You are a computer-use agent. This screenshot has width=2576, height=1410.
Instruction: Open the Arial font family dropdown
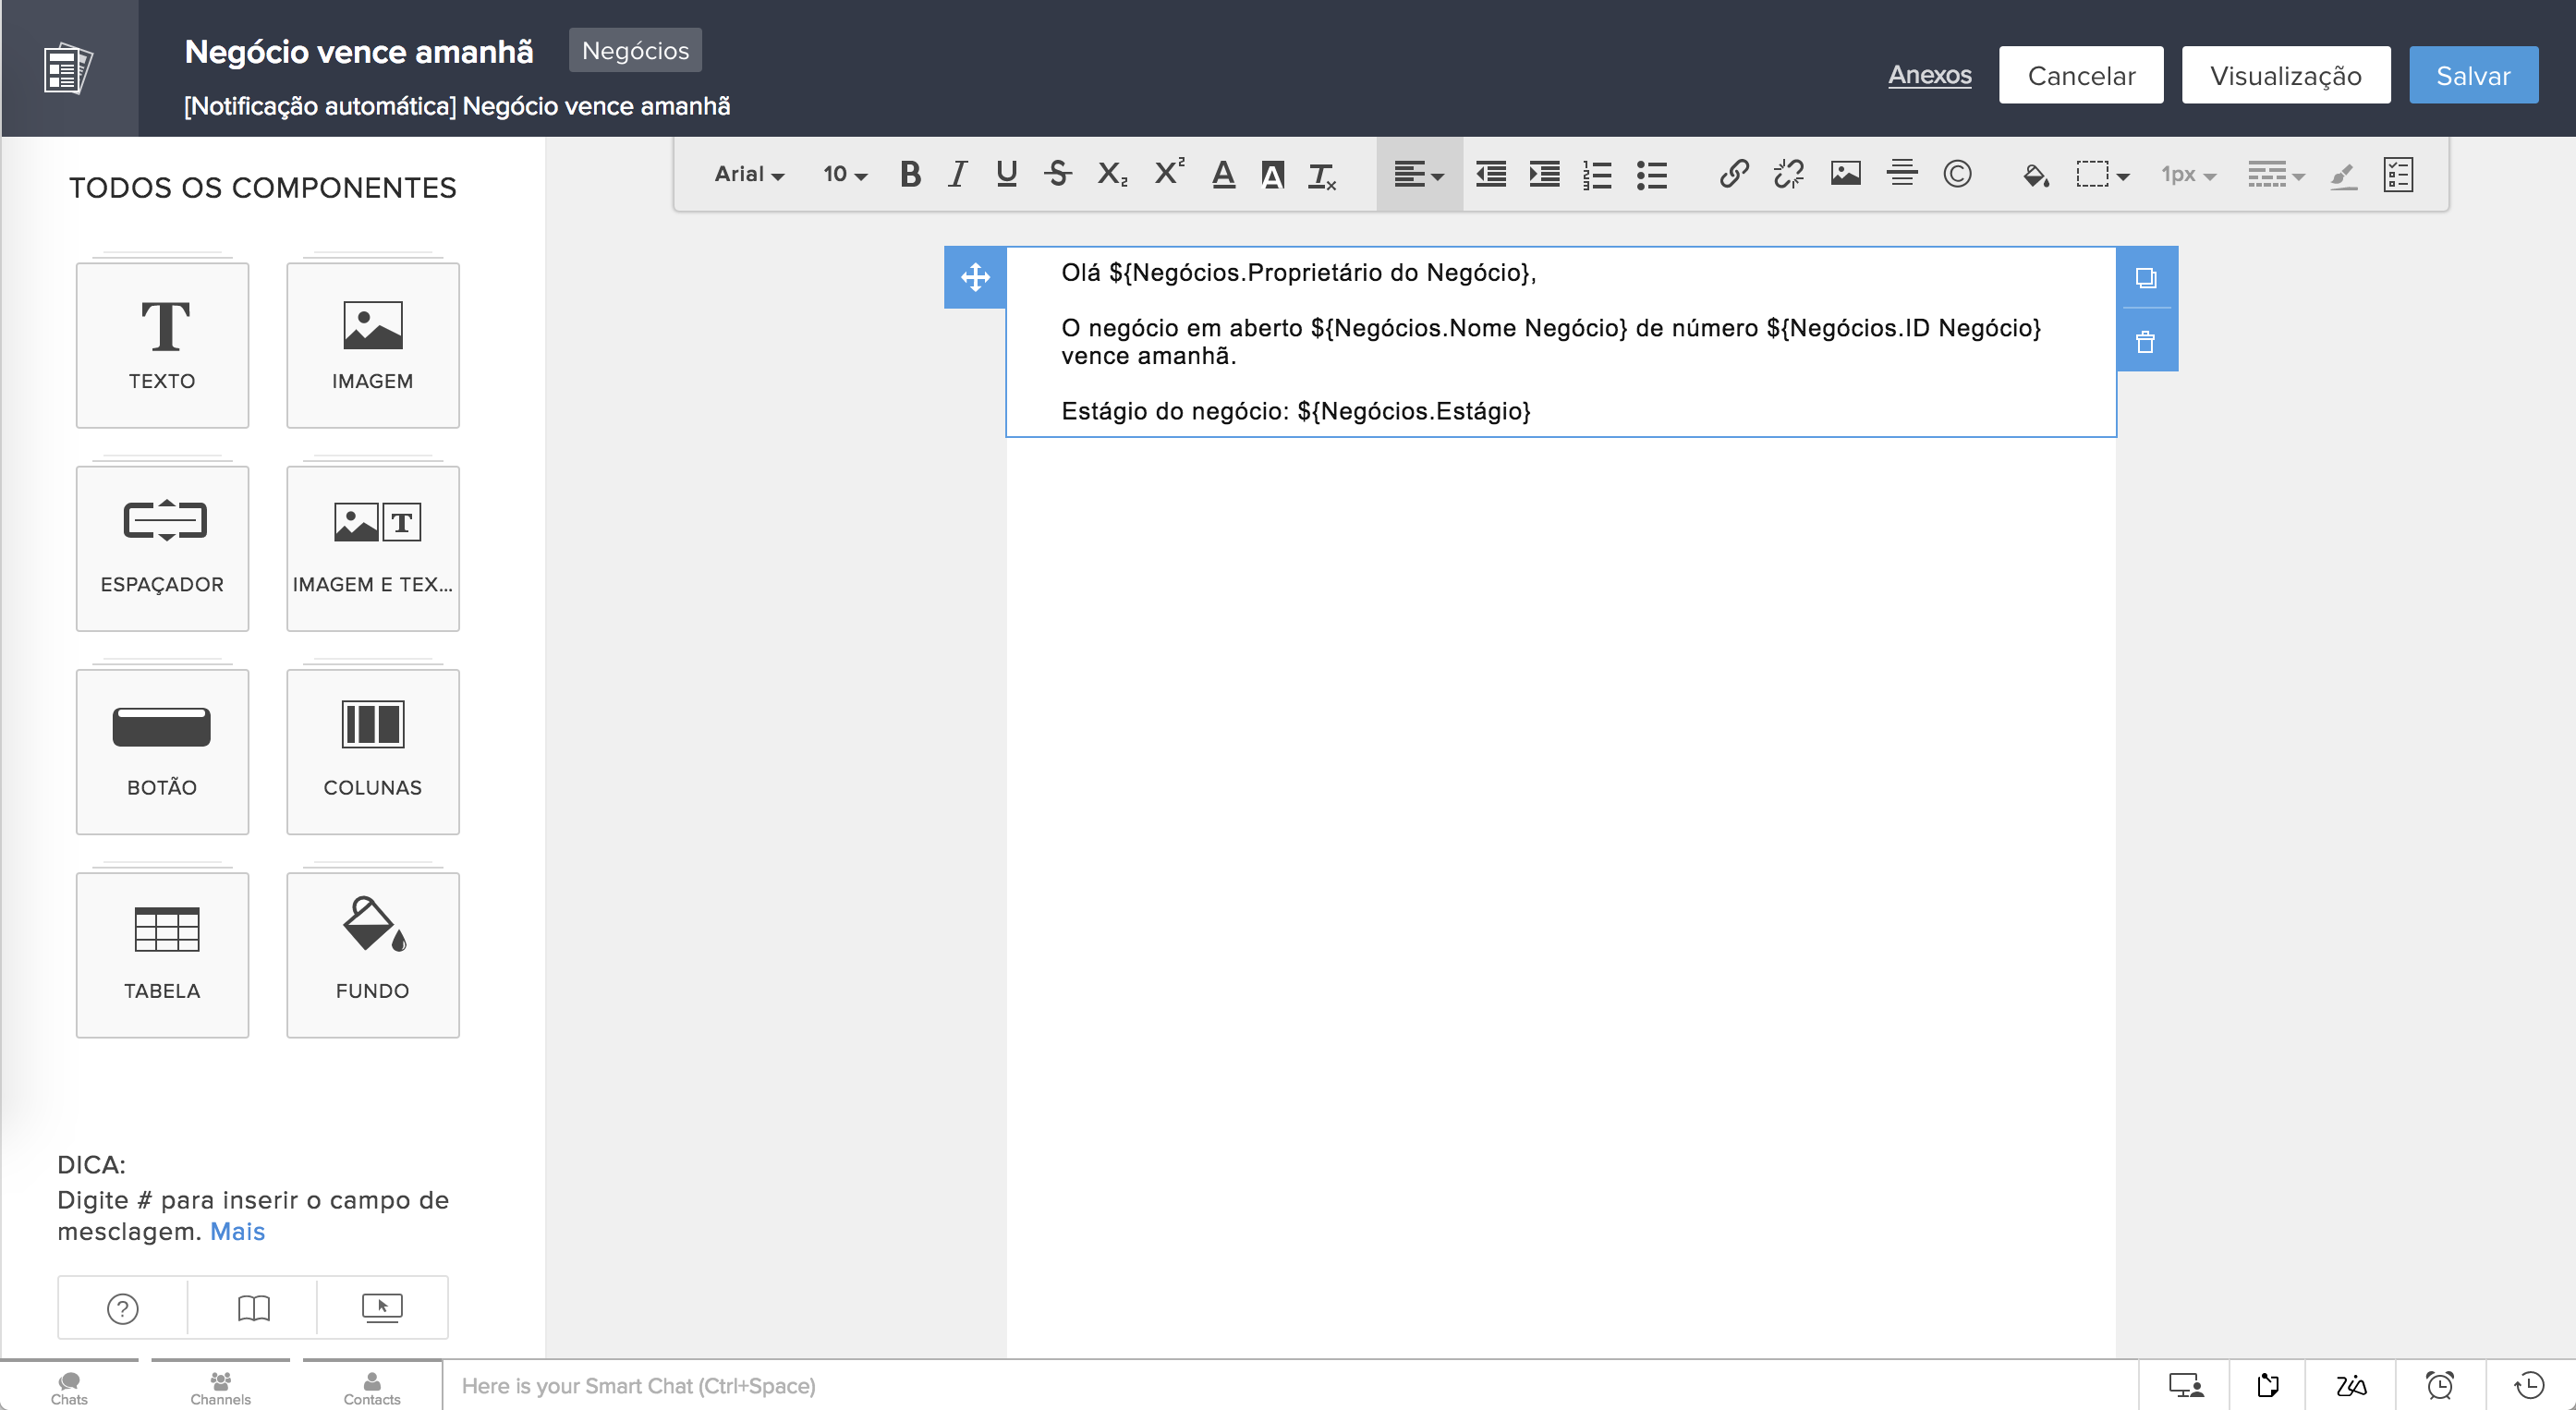coord(749,174)
